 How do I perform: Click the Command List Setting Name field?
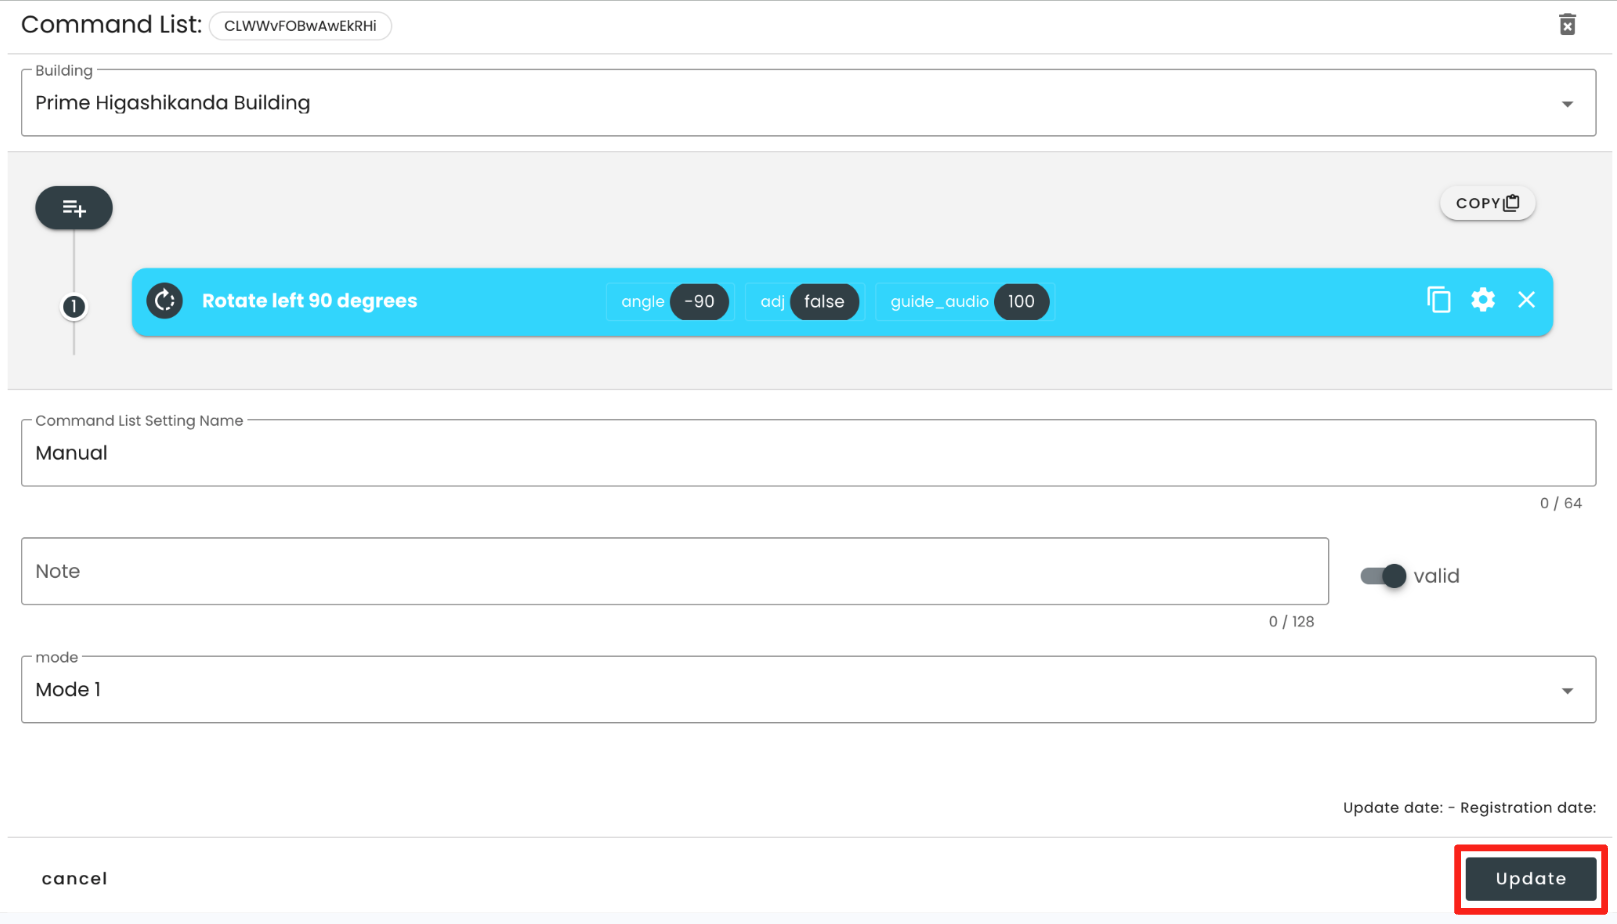tap(808, 453)
